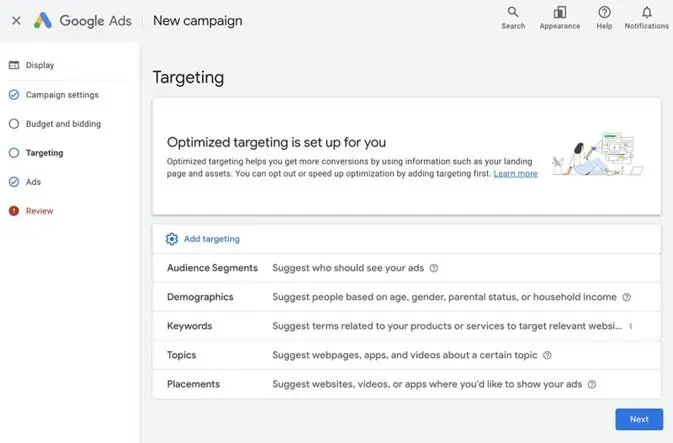Click help icon beside Audience Segments description

point(434,268)
